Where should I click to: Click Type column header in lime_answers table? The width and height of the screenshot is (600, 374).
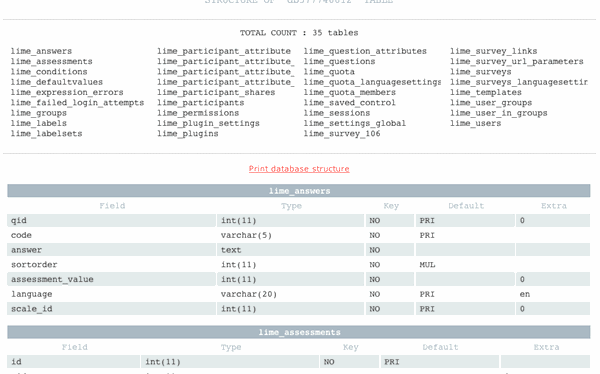pos(291,206)
